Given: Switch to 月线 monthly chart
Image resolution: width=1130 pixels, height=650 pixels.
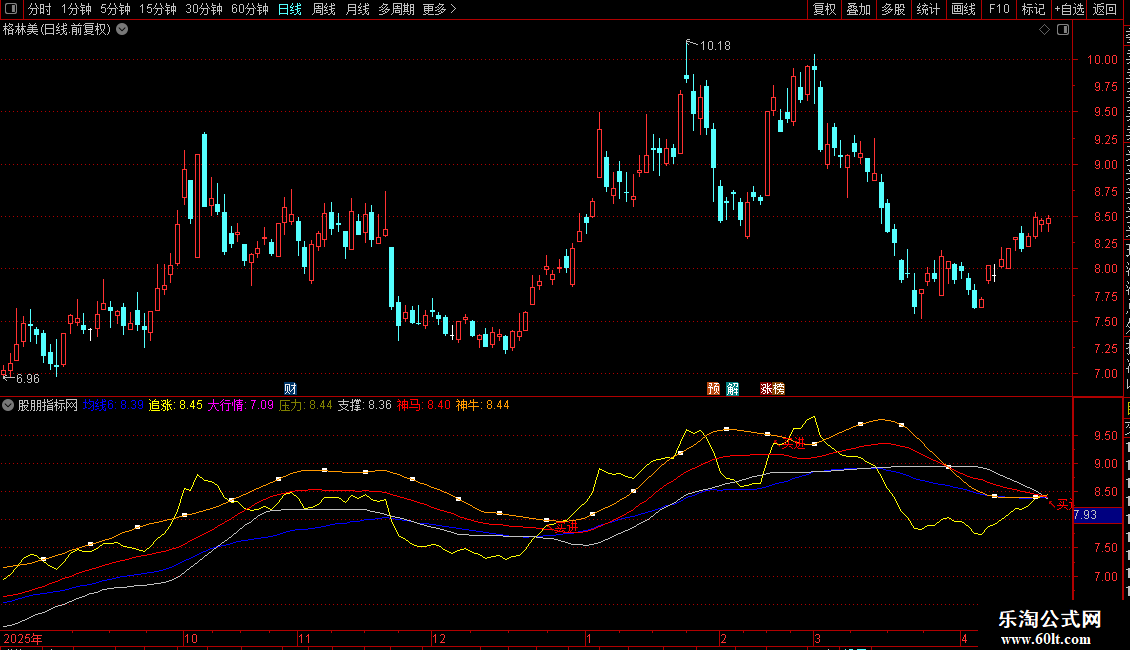Looking at the screenshot, I should pyautogui.click(x=357, y=9).
